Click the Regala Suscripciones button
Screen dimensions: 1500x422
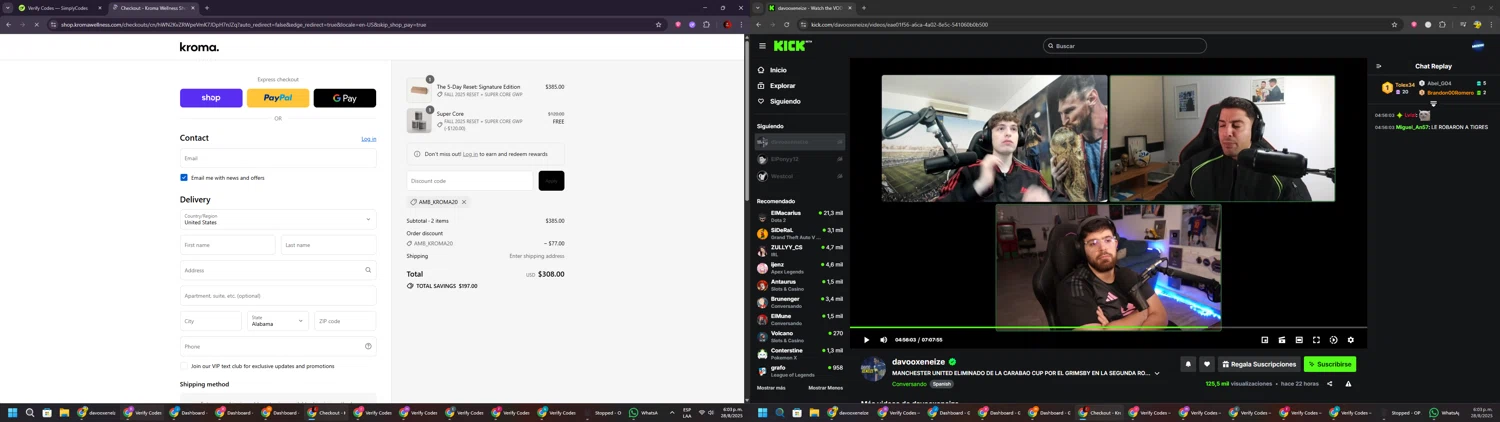coord(1260,364)
